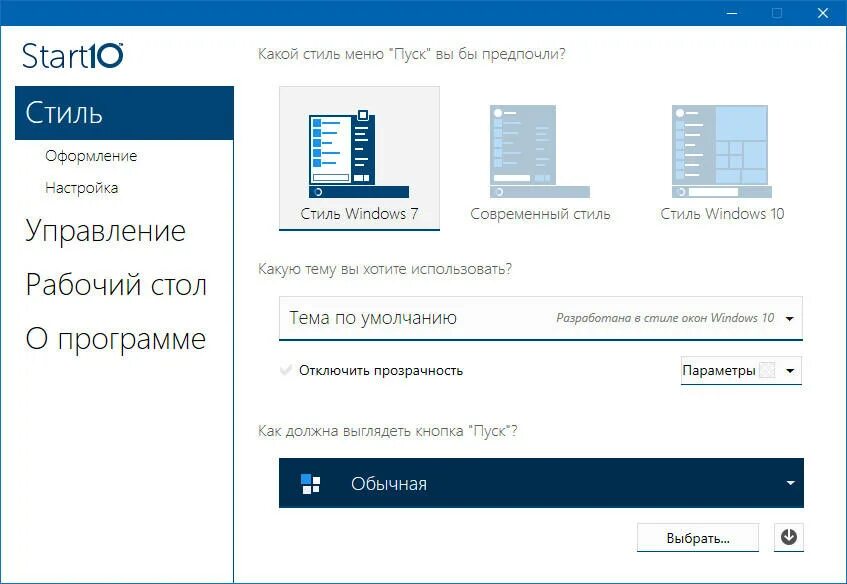The image size is (847, 584).
Task: Click the gray checkmark beside Отключить прозрачность
Action: pos(287,370)
